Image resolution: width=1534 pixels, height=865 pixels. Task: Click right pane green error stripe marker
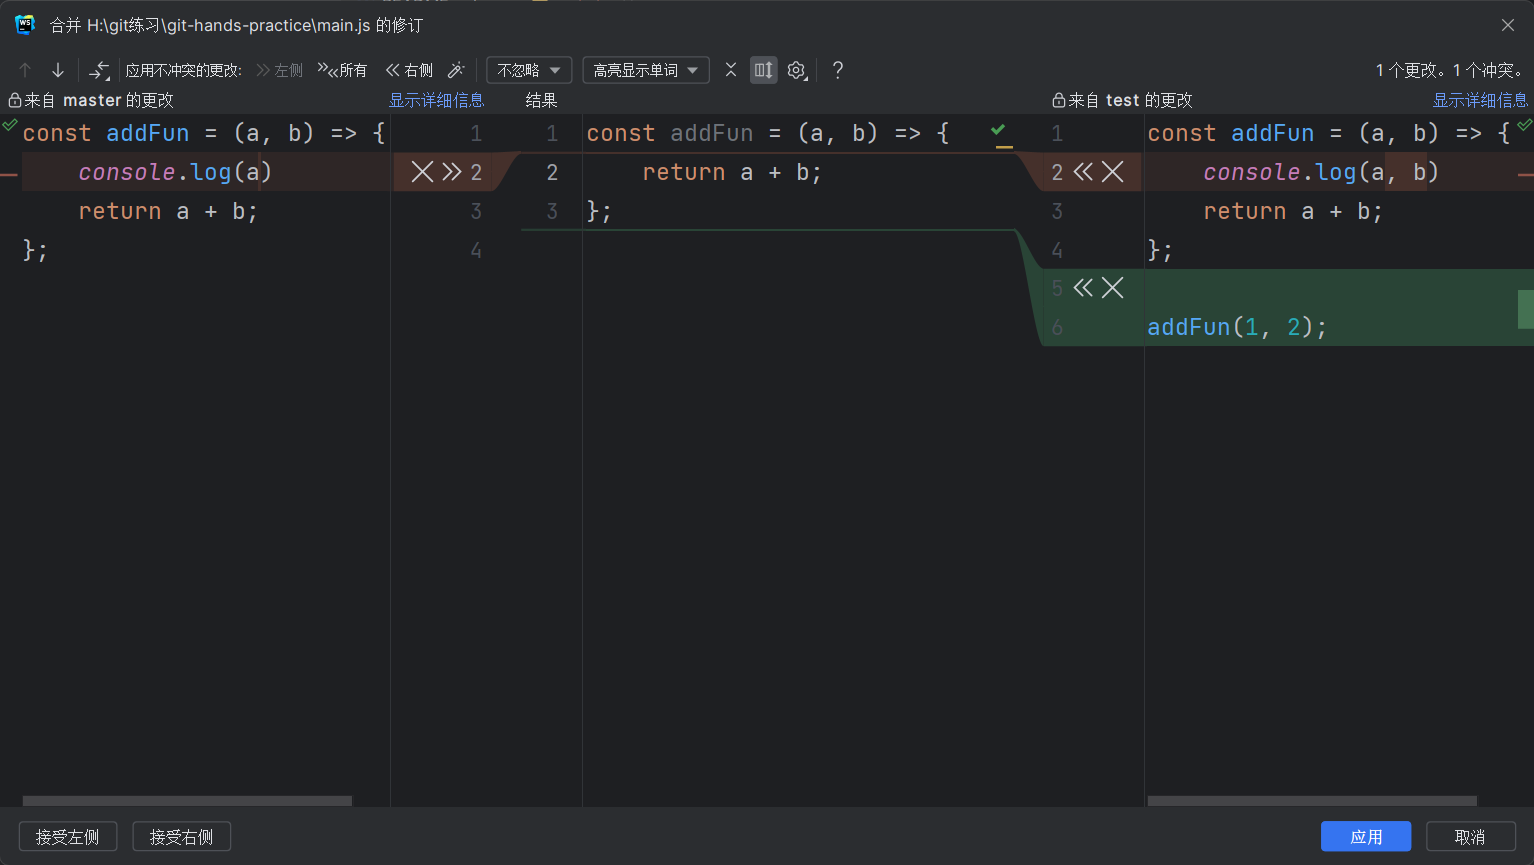1526,309
